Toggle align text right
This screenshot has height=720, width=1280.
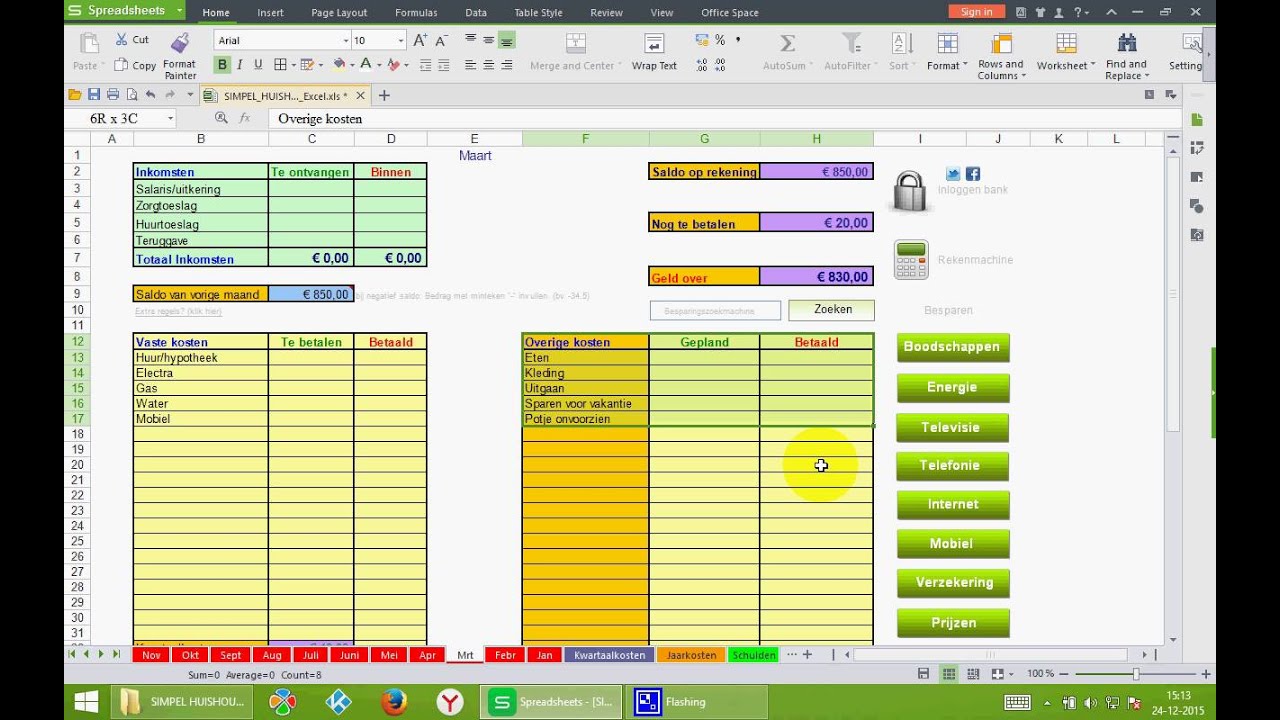pyautogui.click(x=506, y=65)
